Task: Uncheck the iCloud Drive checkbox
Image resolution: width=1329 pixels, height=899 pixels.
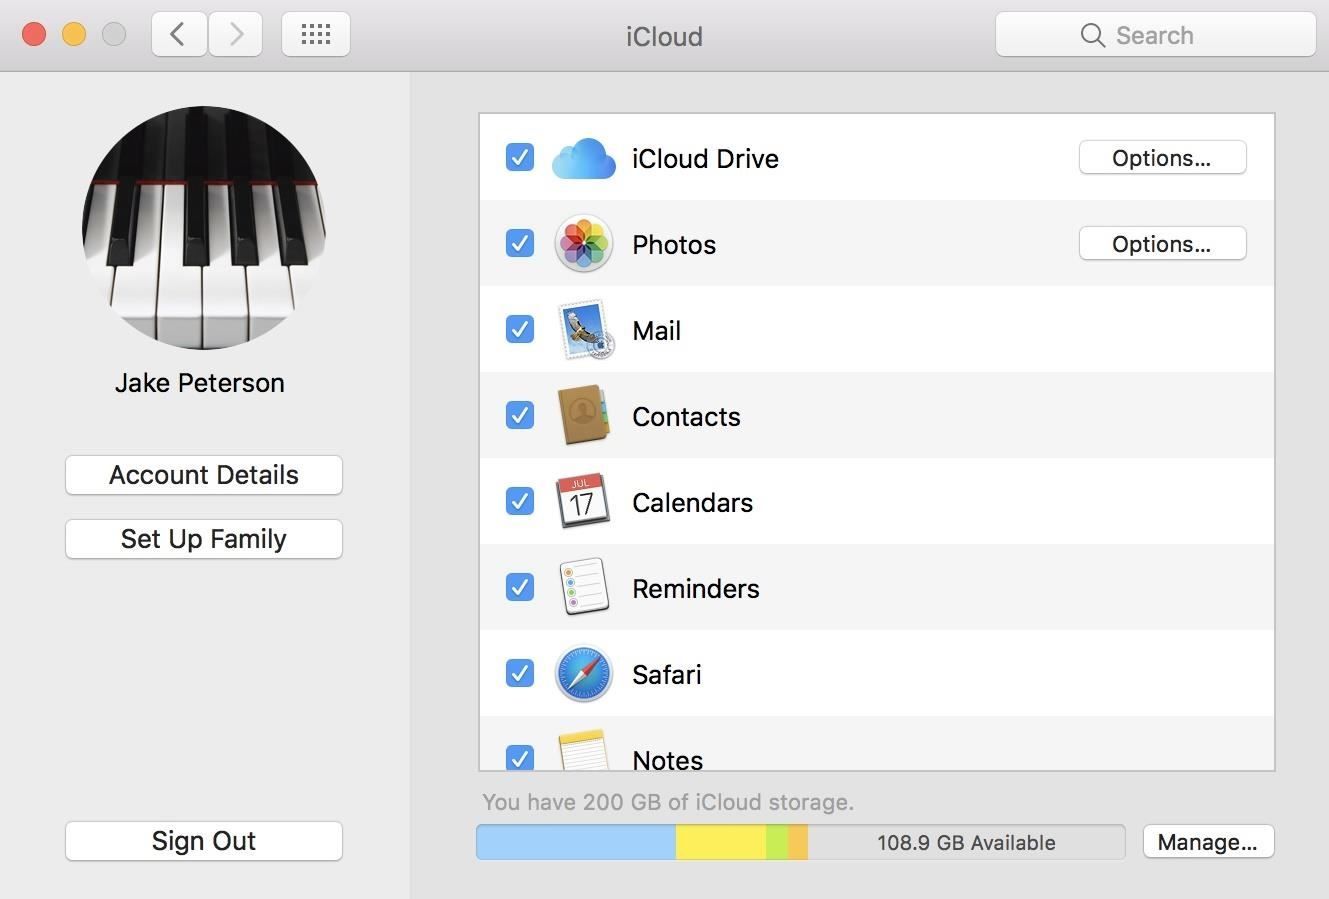Action: tap(520, 158)
